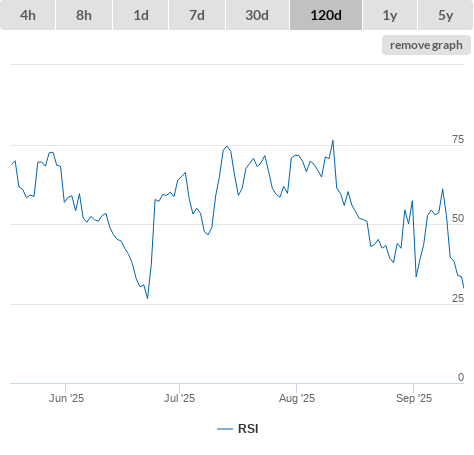Click the Sep '25 axis label

coord(414,398)
